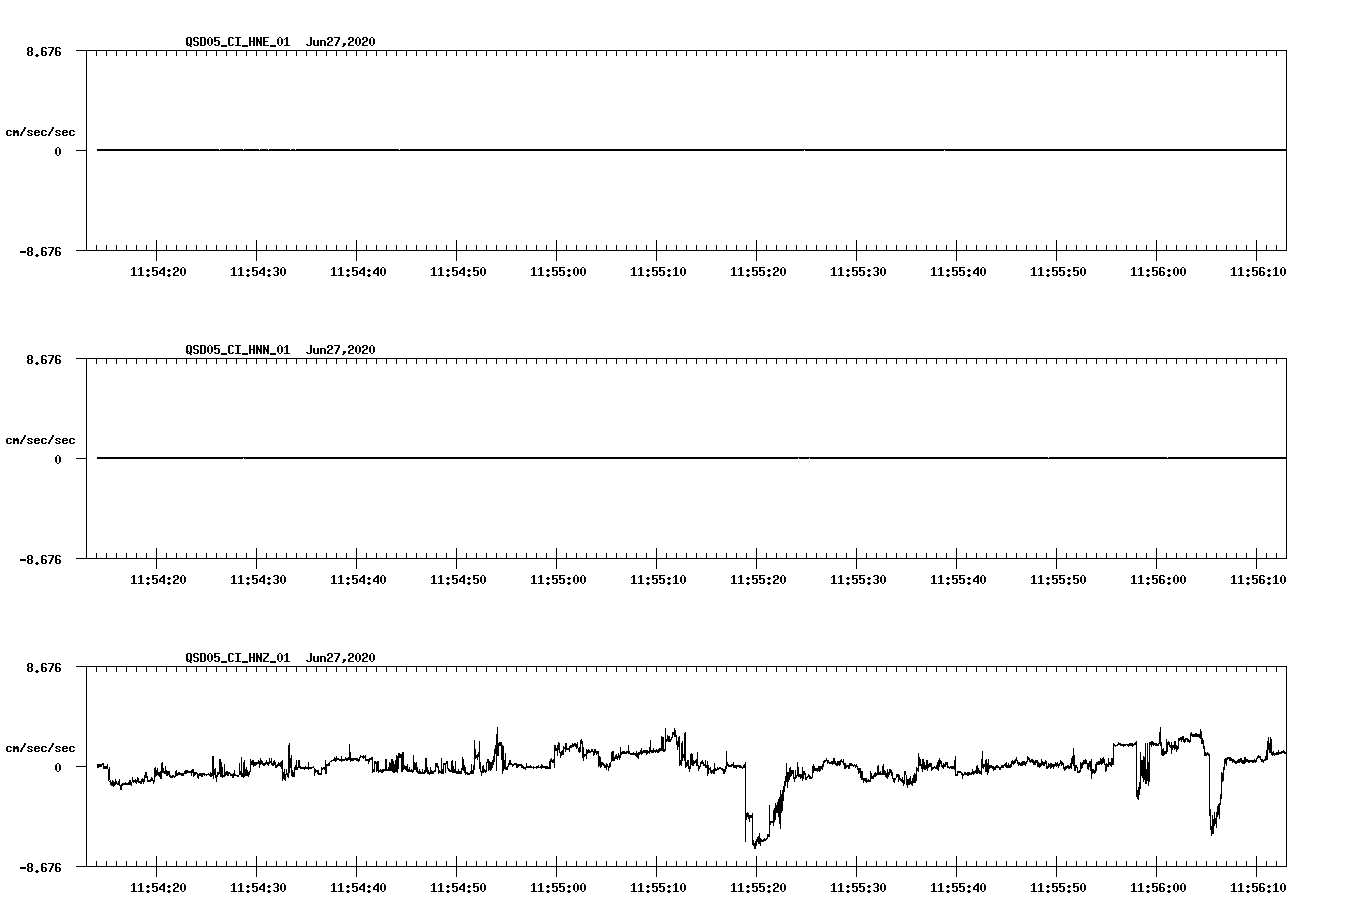Click the 11:54:50 time label under HNN plot
This screenshot has height=924, width=1358.
pyautogui.click(x=458, y=580)
